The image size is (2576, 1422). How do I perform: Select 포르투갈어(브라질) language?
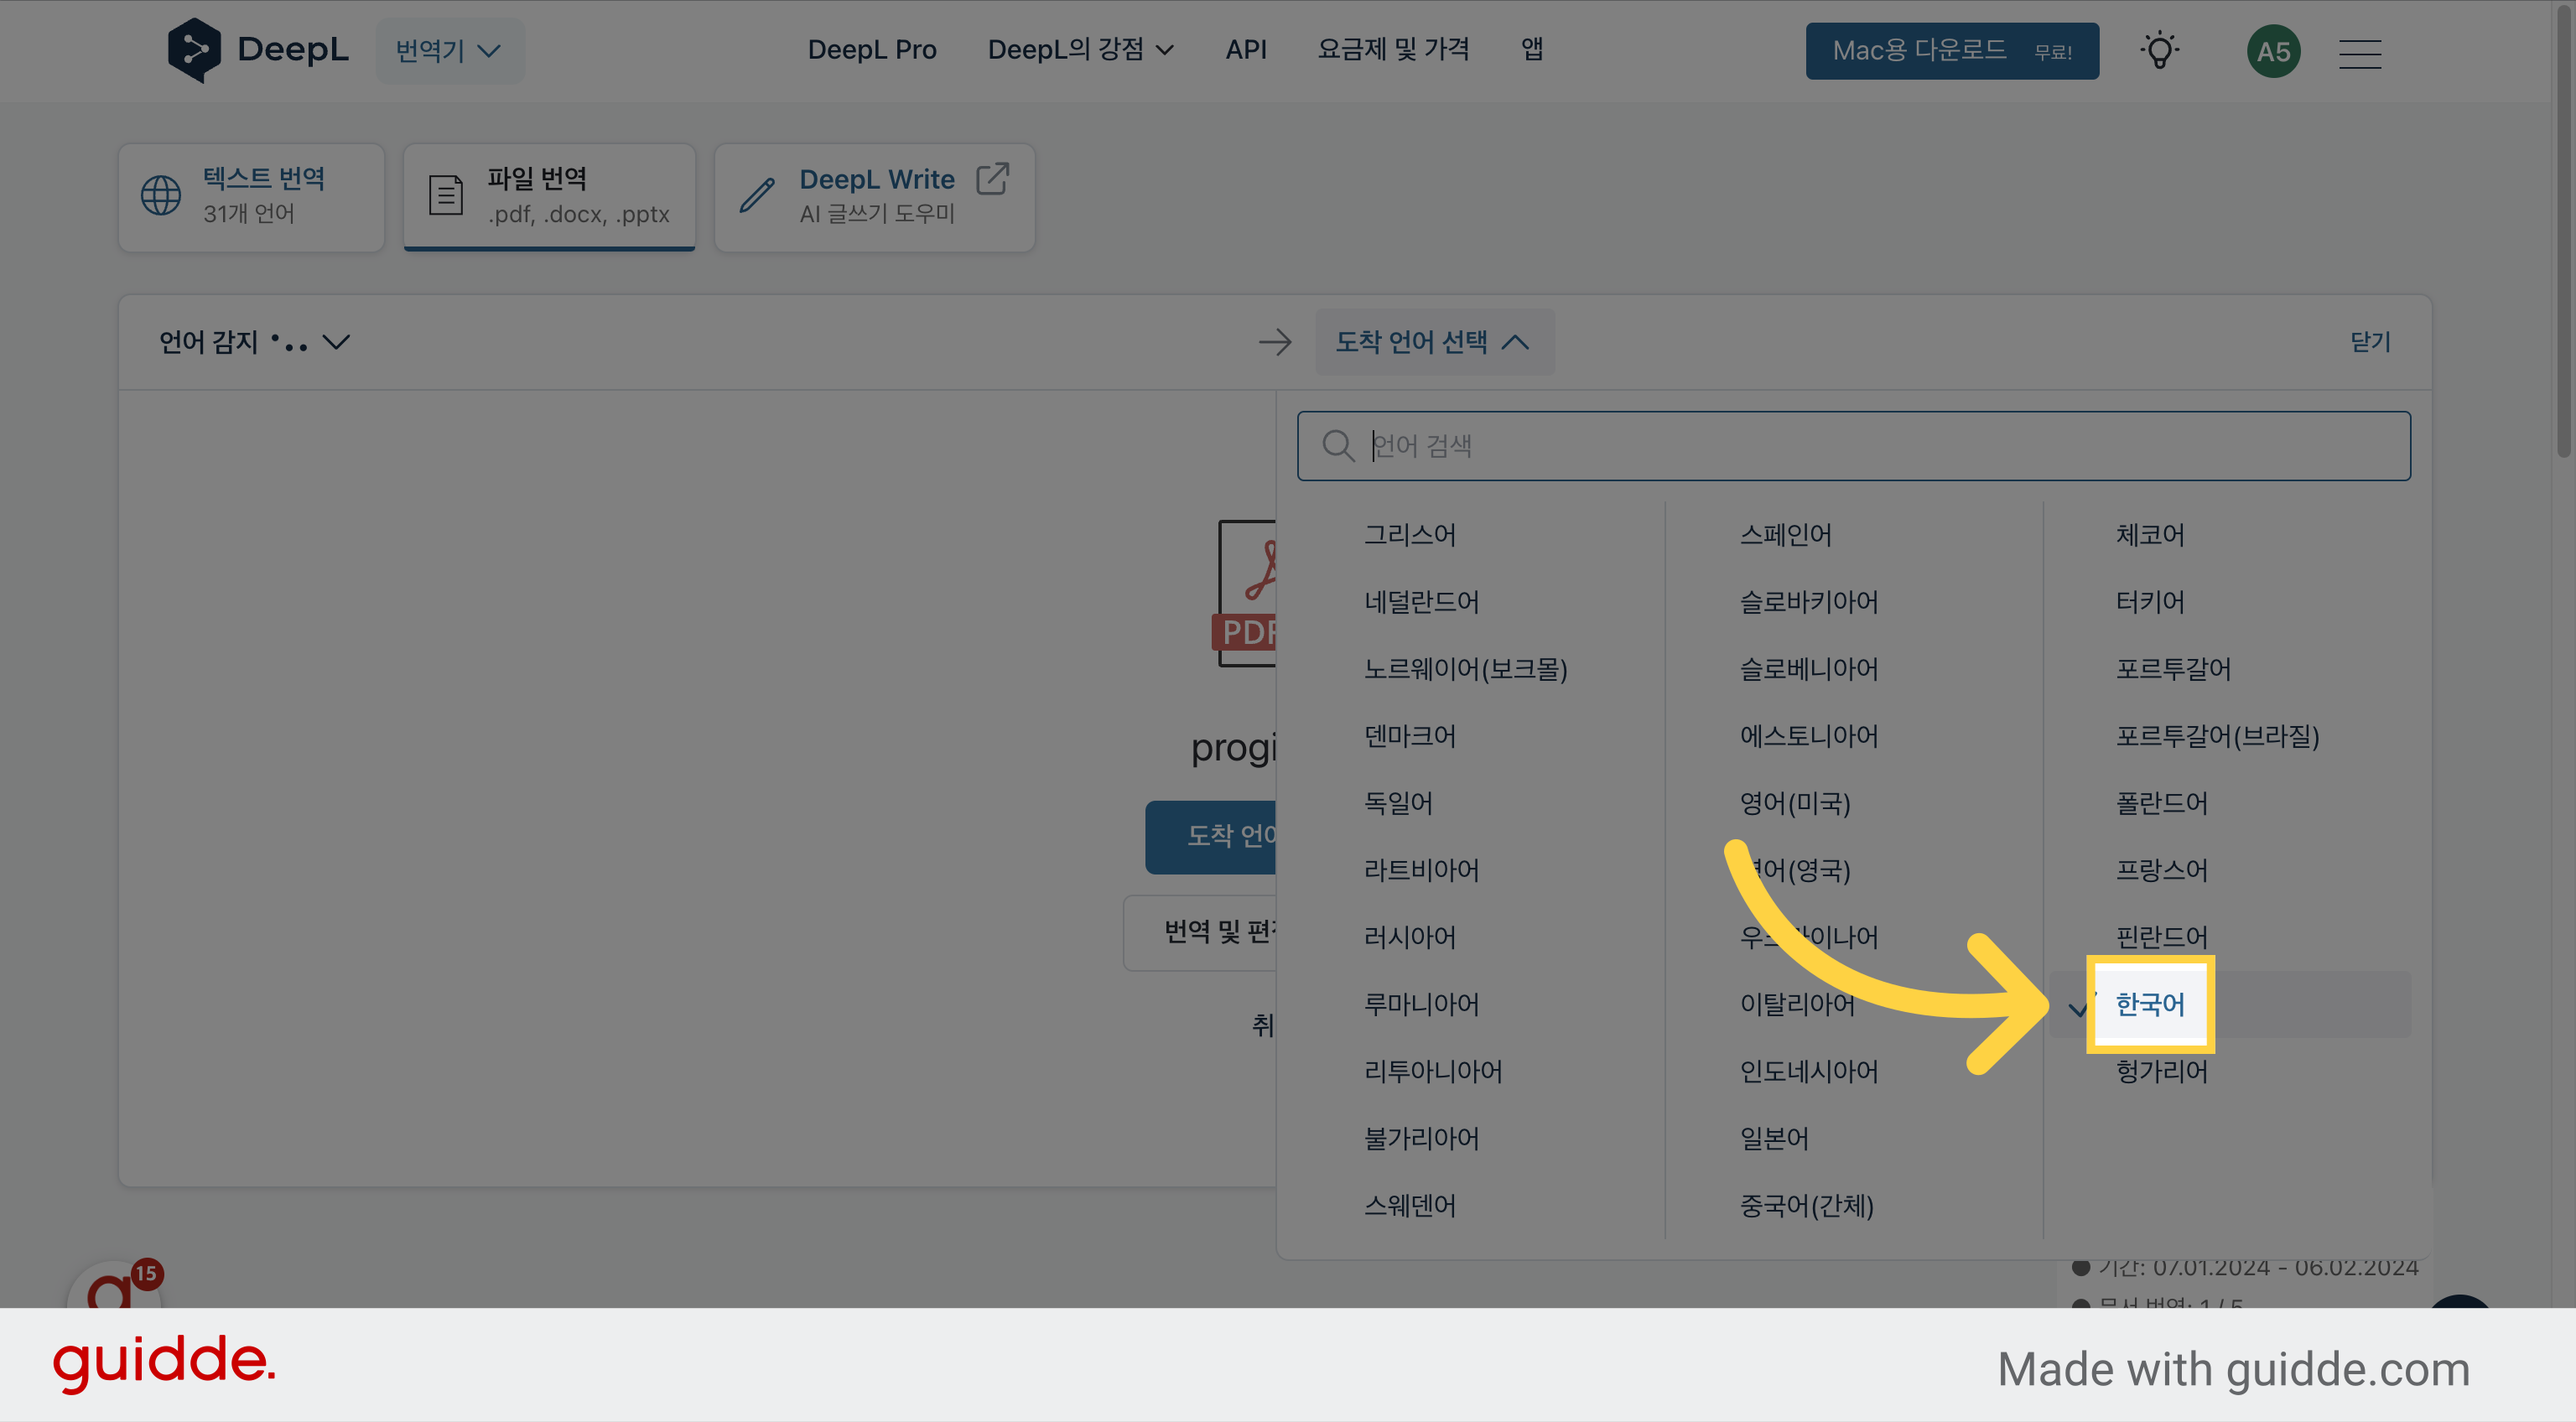coord(2217,736)
